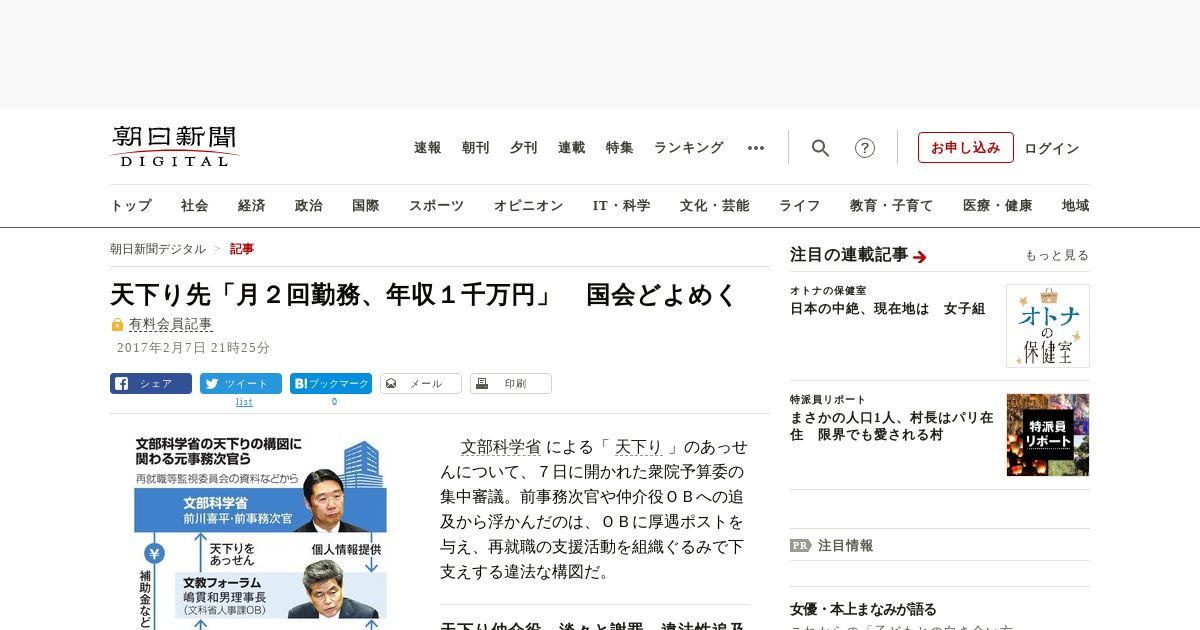The width and height of the screenshot is (1200, 630).
Task: Click the メール share button
Action: (421, 383)
